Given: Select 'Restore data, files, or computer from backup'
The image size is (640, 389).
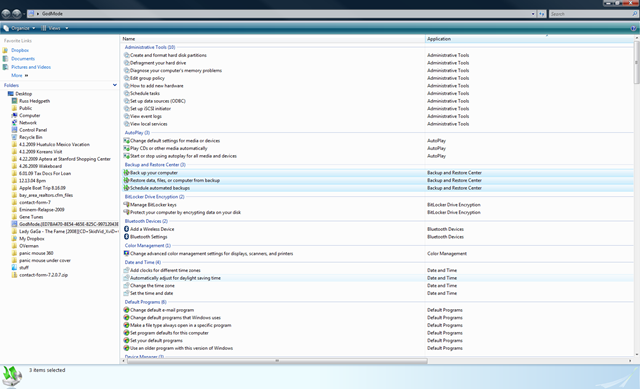Looking at the screenshot, I should tap(175, 180).
